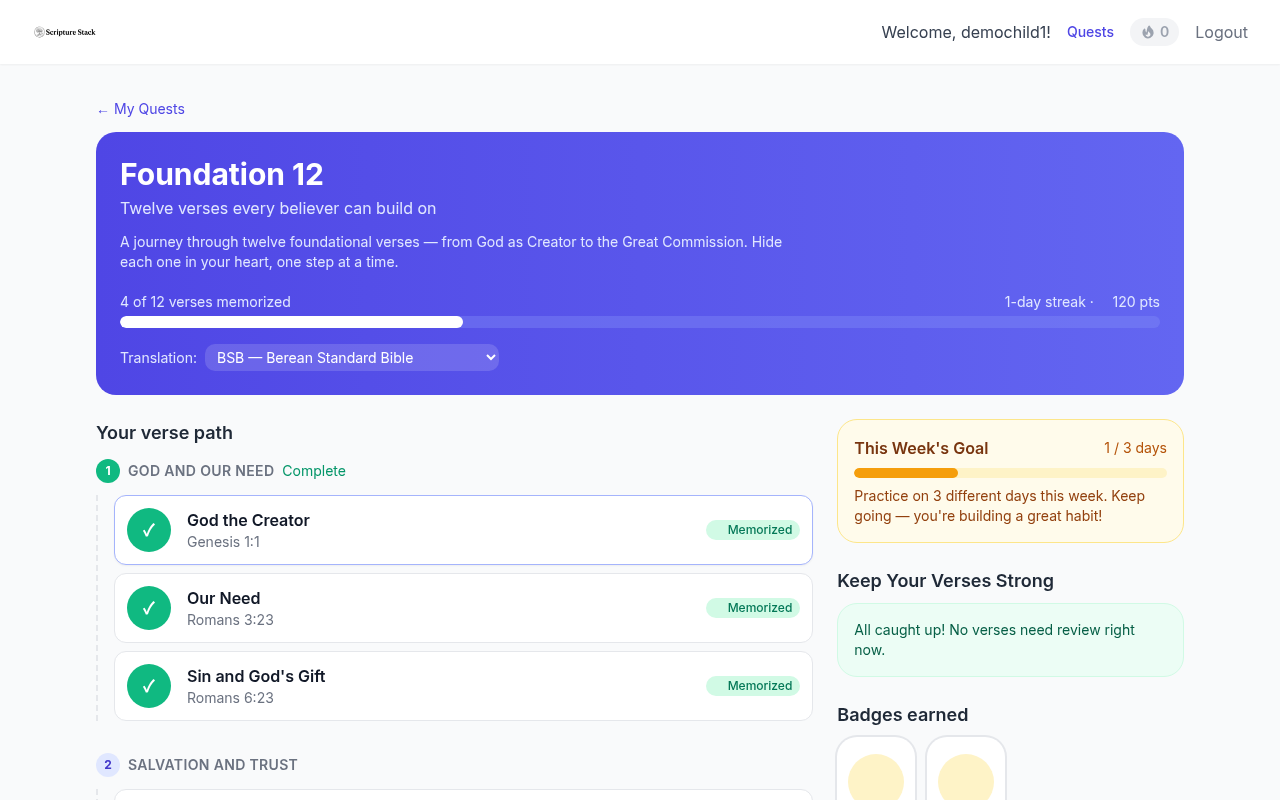Click the green checkmark beside Our Need
Viewport: 1280px width, 800px height.
click(x=149, y=608)
